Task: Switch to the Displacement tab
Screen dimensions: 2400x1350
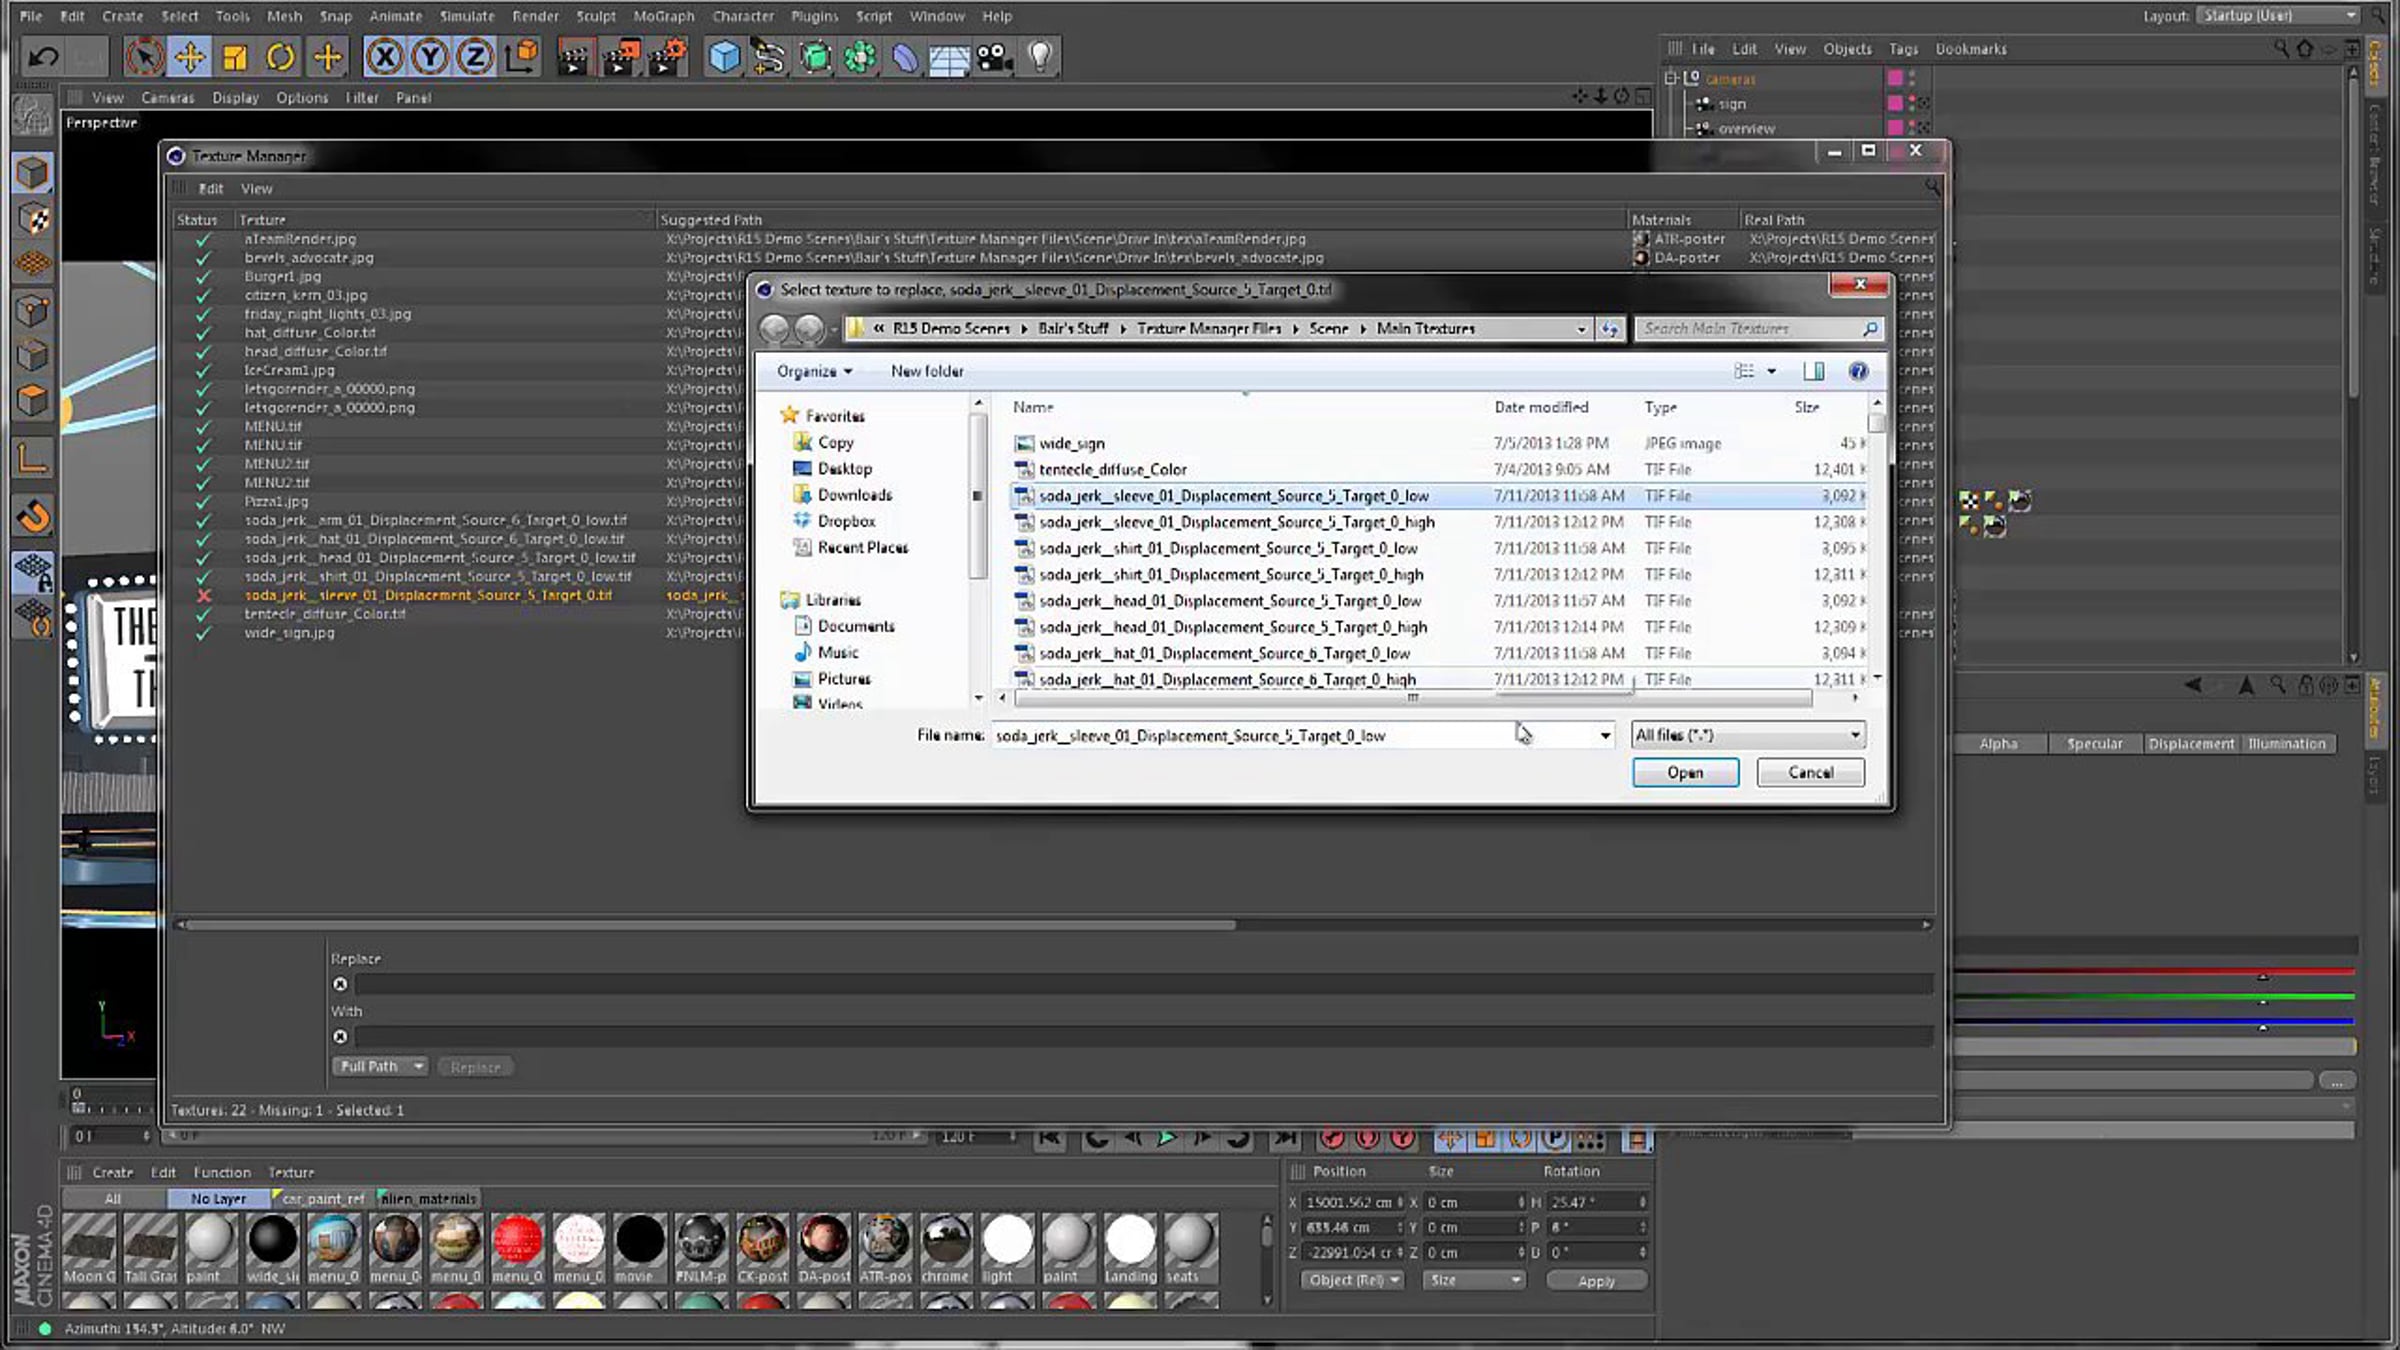Action: (2190, 743)
